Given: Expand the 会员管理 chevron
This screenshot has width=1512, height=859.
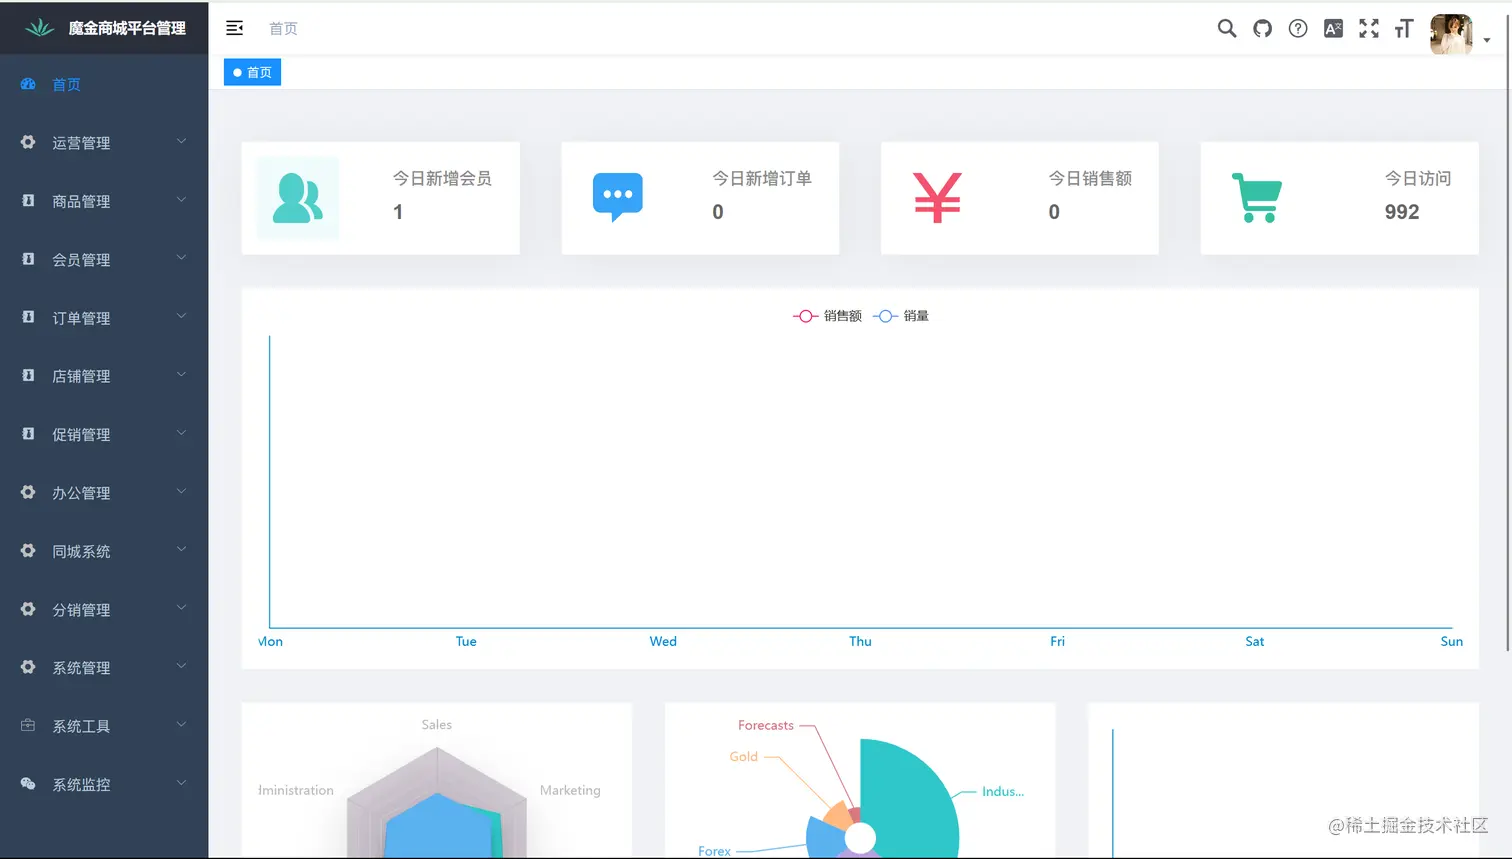Looking at the screenshot, I should click(182, 257).
